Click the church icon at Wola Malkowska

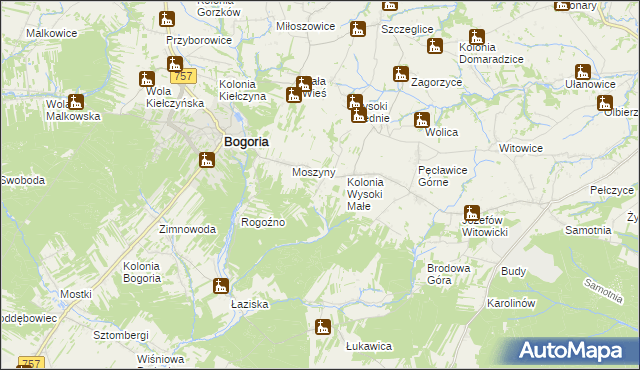pos(76,102)
